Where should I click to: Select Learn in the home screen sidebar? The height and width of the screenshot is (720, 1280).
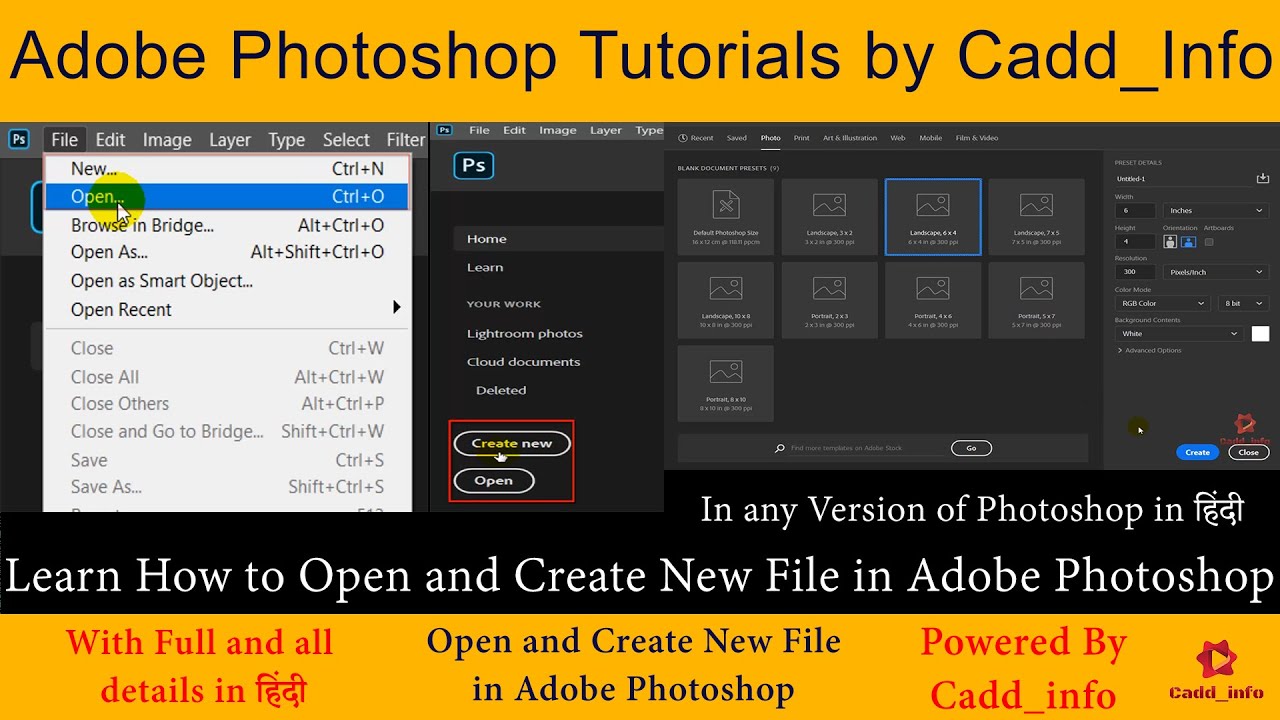point(485,267)
